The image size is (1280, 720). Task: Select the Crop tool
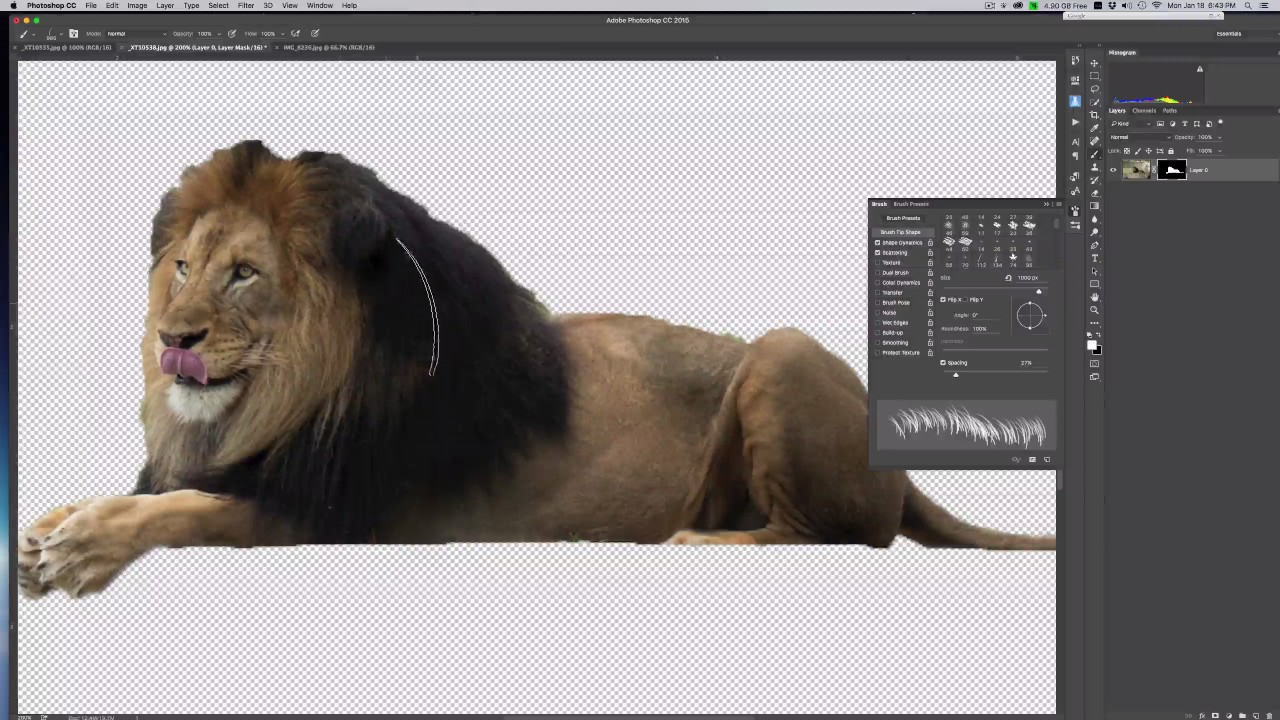pos(1094,115)
